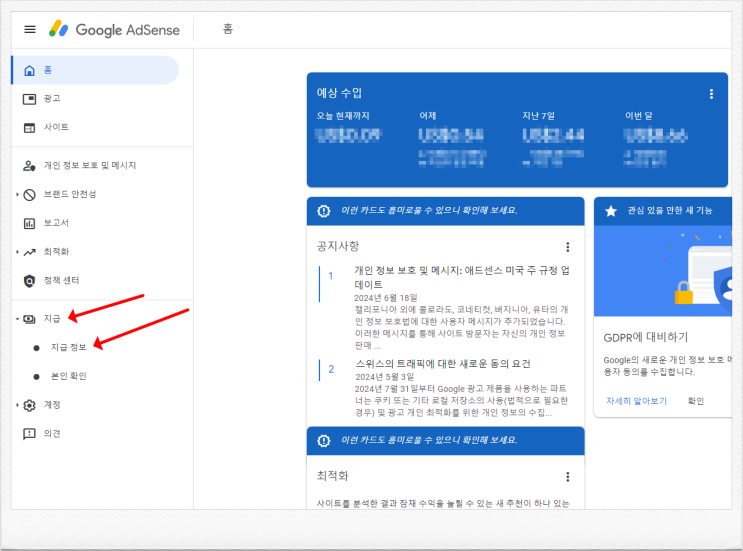Click the 어제 earnings label
The width and height of the screenshot is (743, 551).
pos(427,116)
